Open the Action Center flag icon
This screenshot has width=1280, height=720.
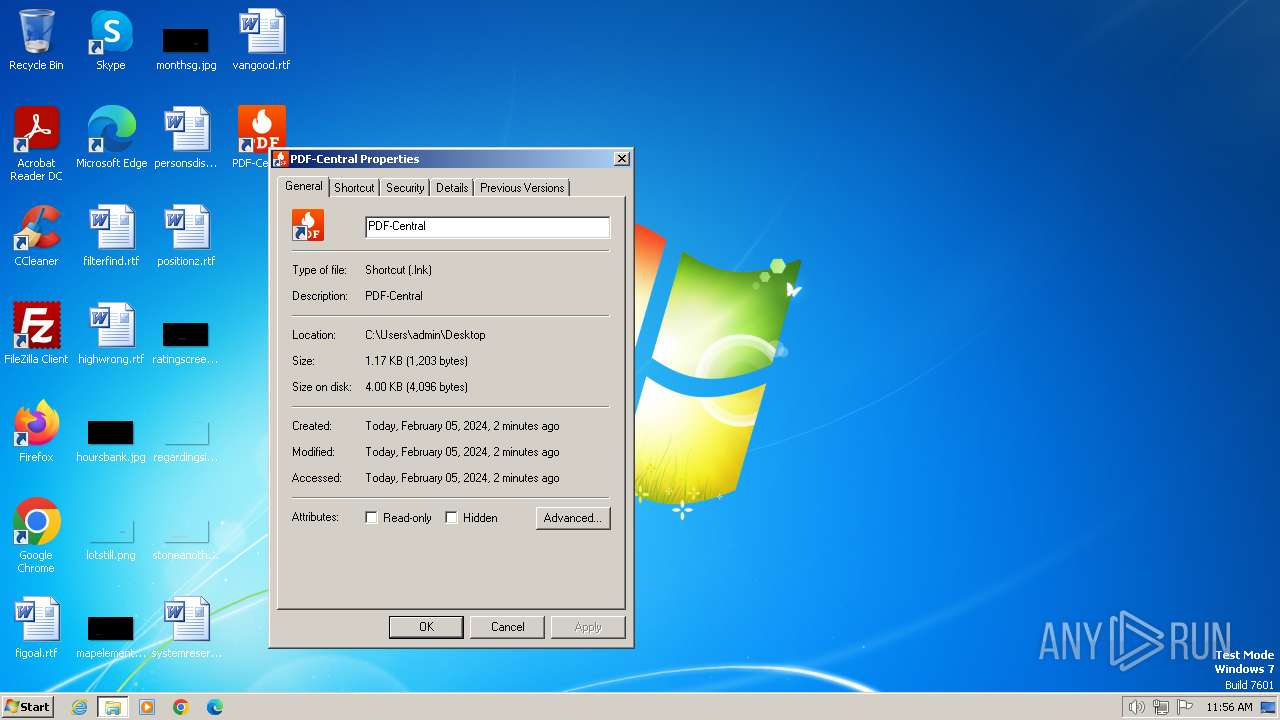1185,707
